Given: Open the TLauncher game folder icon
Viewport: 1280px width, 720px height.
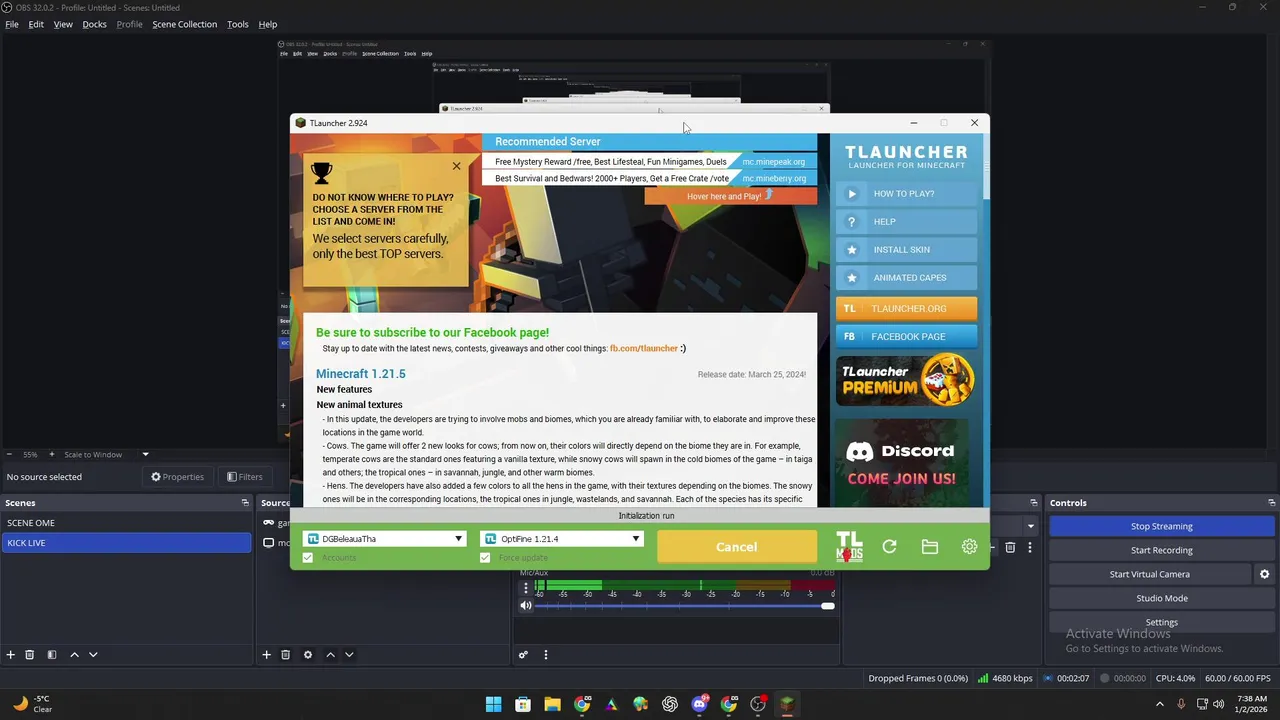Looking at the screenshot, I should click(x=930, y=547).
